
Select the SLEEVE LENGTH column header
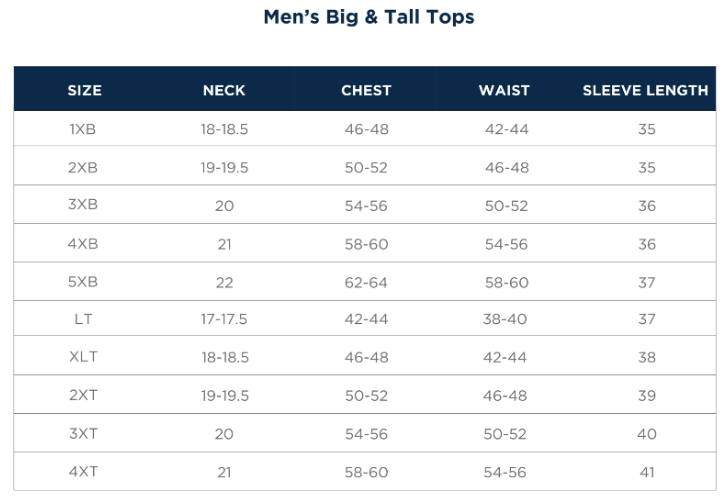(645, 90)
